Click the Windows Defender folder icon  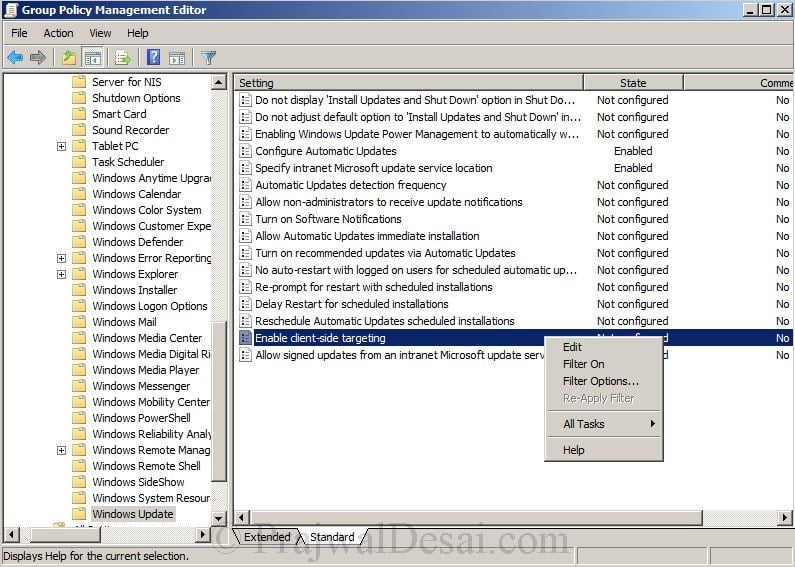pos(79,242)
